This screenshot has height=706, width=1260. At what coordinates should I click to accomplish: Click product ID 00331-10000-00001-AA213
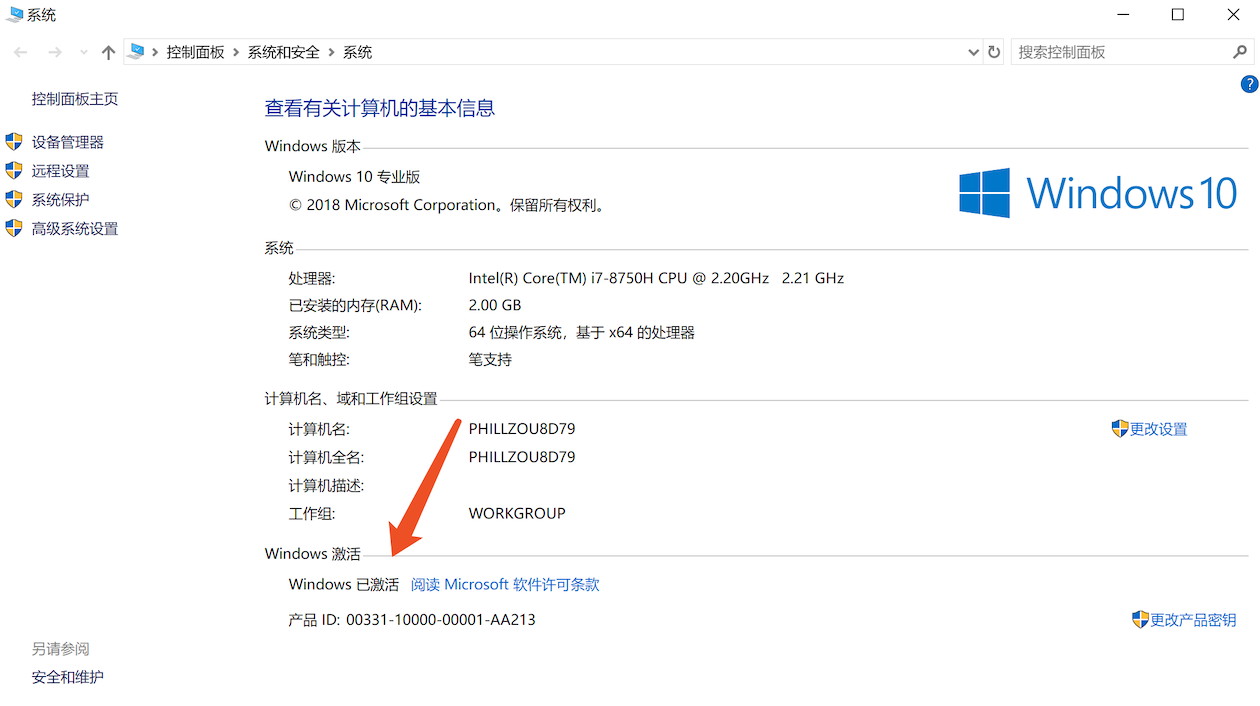point(441,620)
